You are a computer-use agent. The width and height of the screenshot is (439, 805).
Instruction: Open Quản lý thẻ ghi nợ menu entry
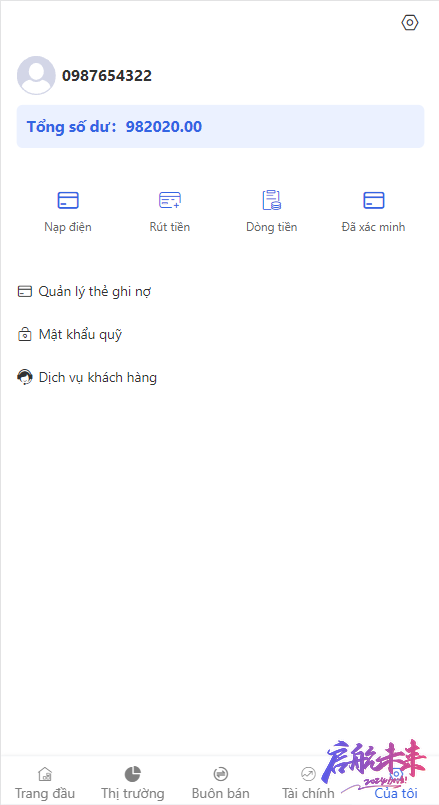pos(220,292)
